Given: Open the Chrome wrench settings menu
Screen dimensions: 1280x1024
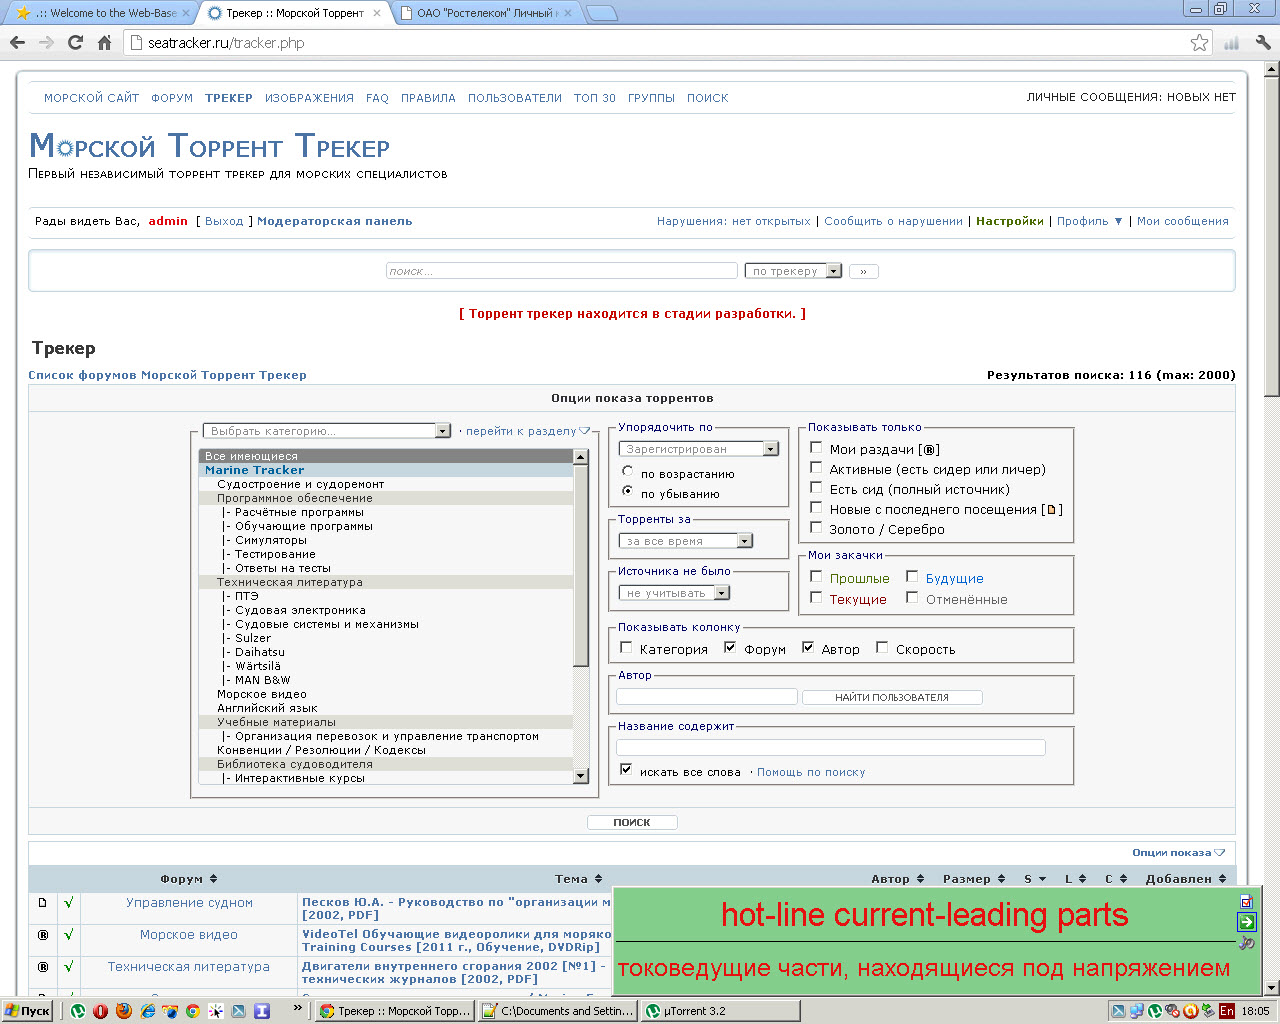Looking at the screenshot, I should coord(1262,43).
